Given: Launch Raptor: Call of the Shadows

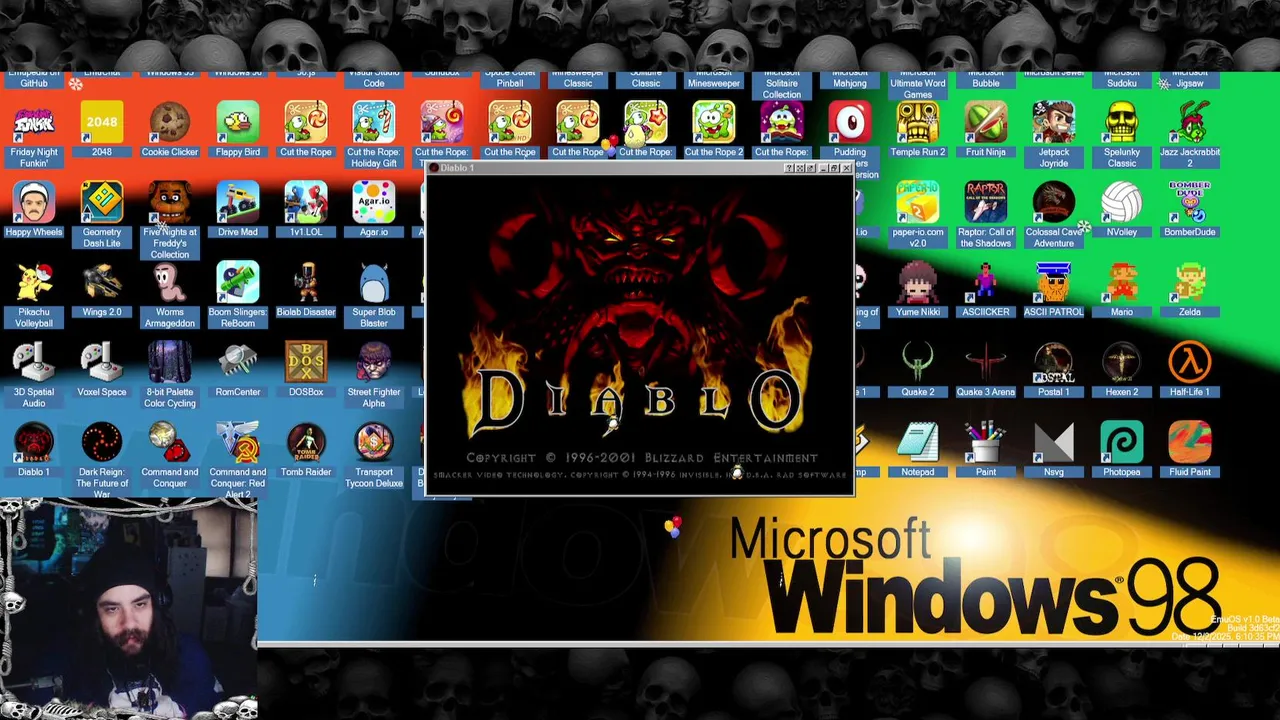Looking at the screenshot, I should (986, 203).
